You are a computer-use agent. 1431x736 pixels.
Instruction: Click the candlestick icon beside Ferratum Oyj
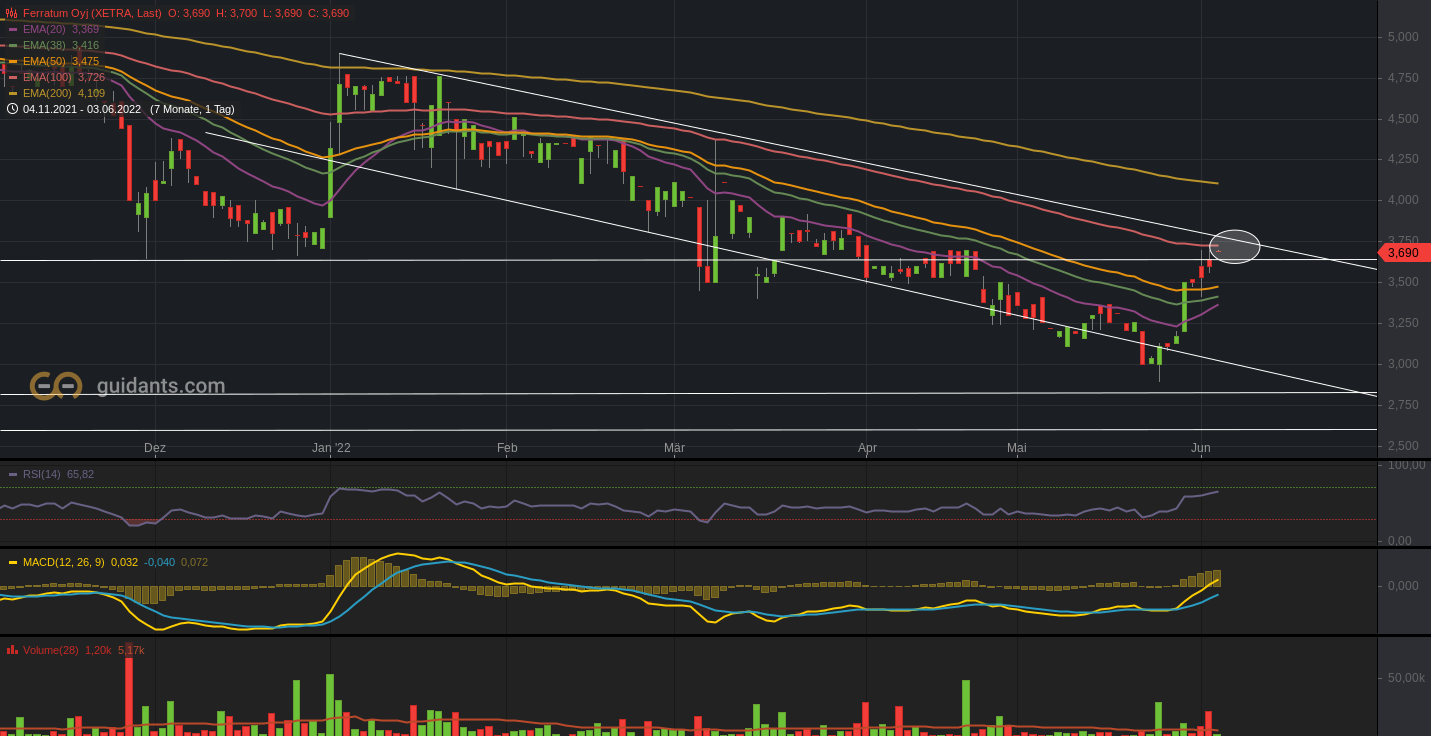(x=12, y=13)
